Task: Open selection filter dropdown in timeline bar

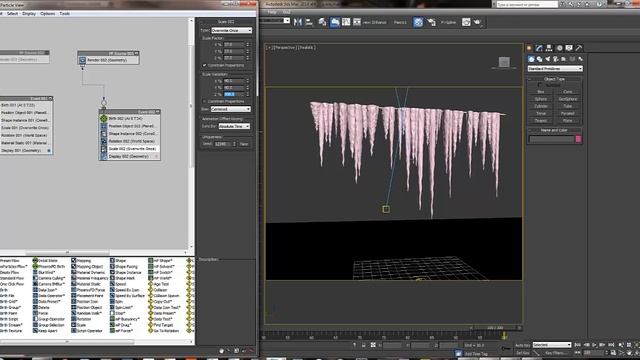Action: point(551,345)
